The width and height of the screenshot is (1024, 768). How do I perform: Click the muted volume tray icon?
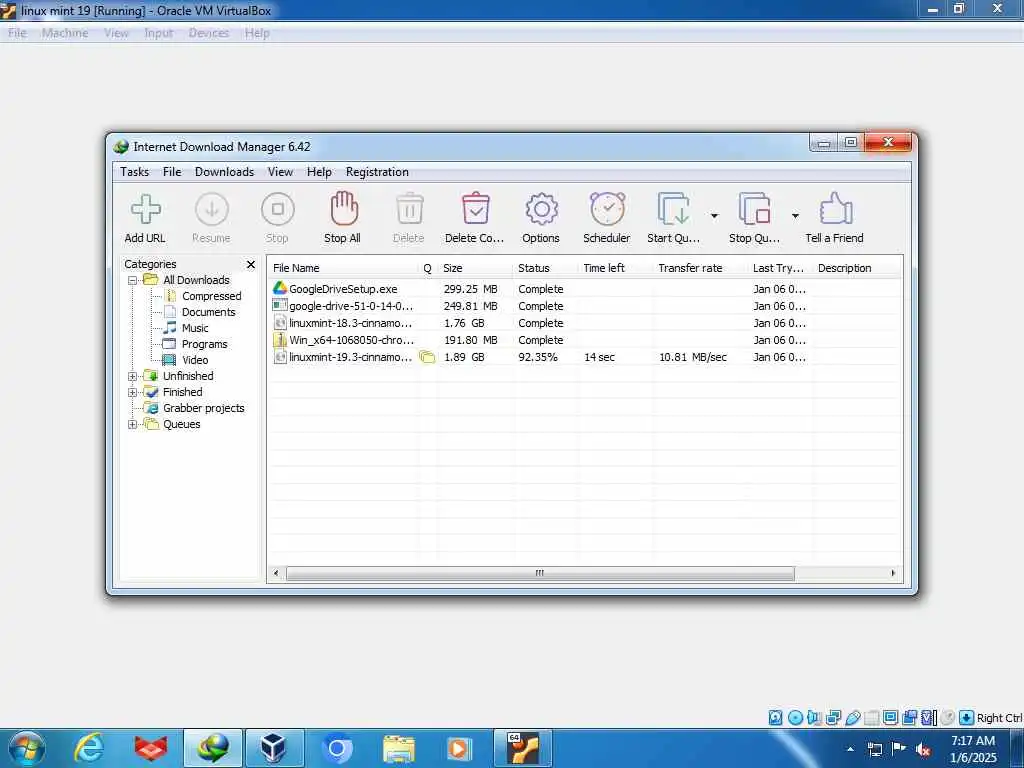pos(923,749)
